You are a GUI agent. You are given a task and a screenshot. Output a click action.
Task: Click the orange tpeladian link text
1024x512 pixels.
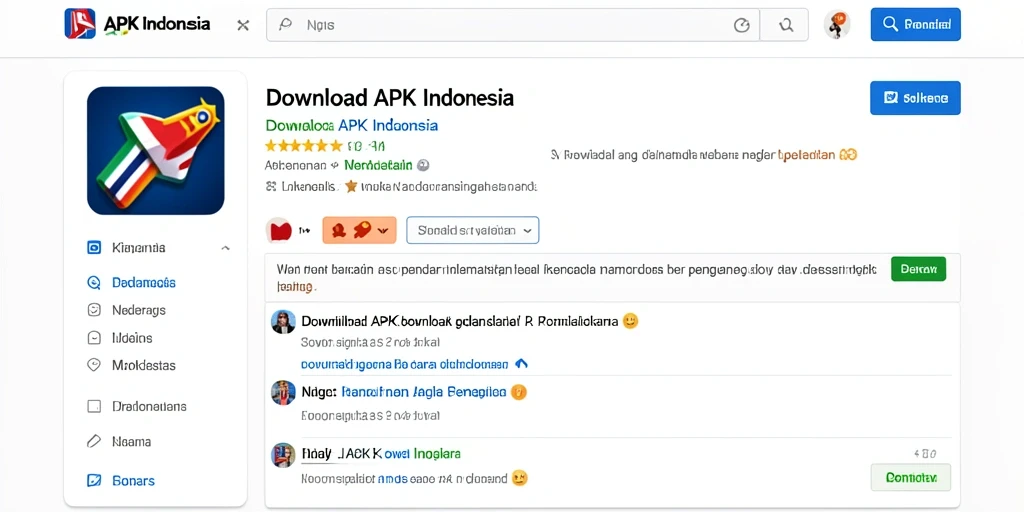point(807,155)
